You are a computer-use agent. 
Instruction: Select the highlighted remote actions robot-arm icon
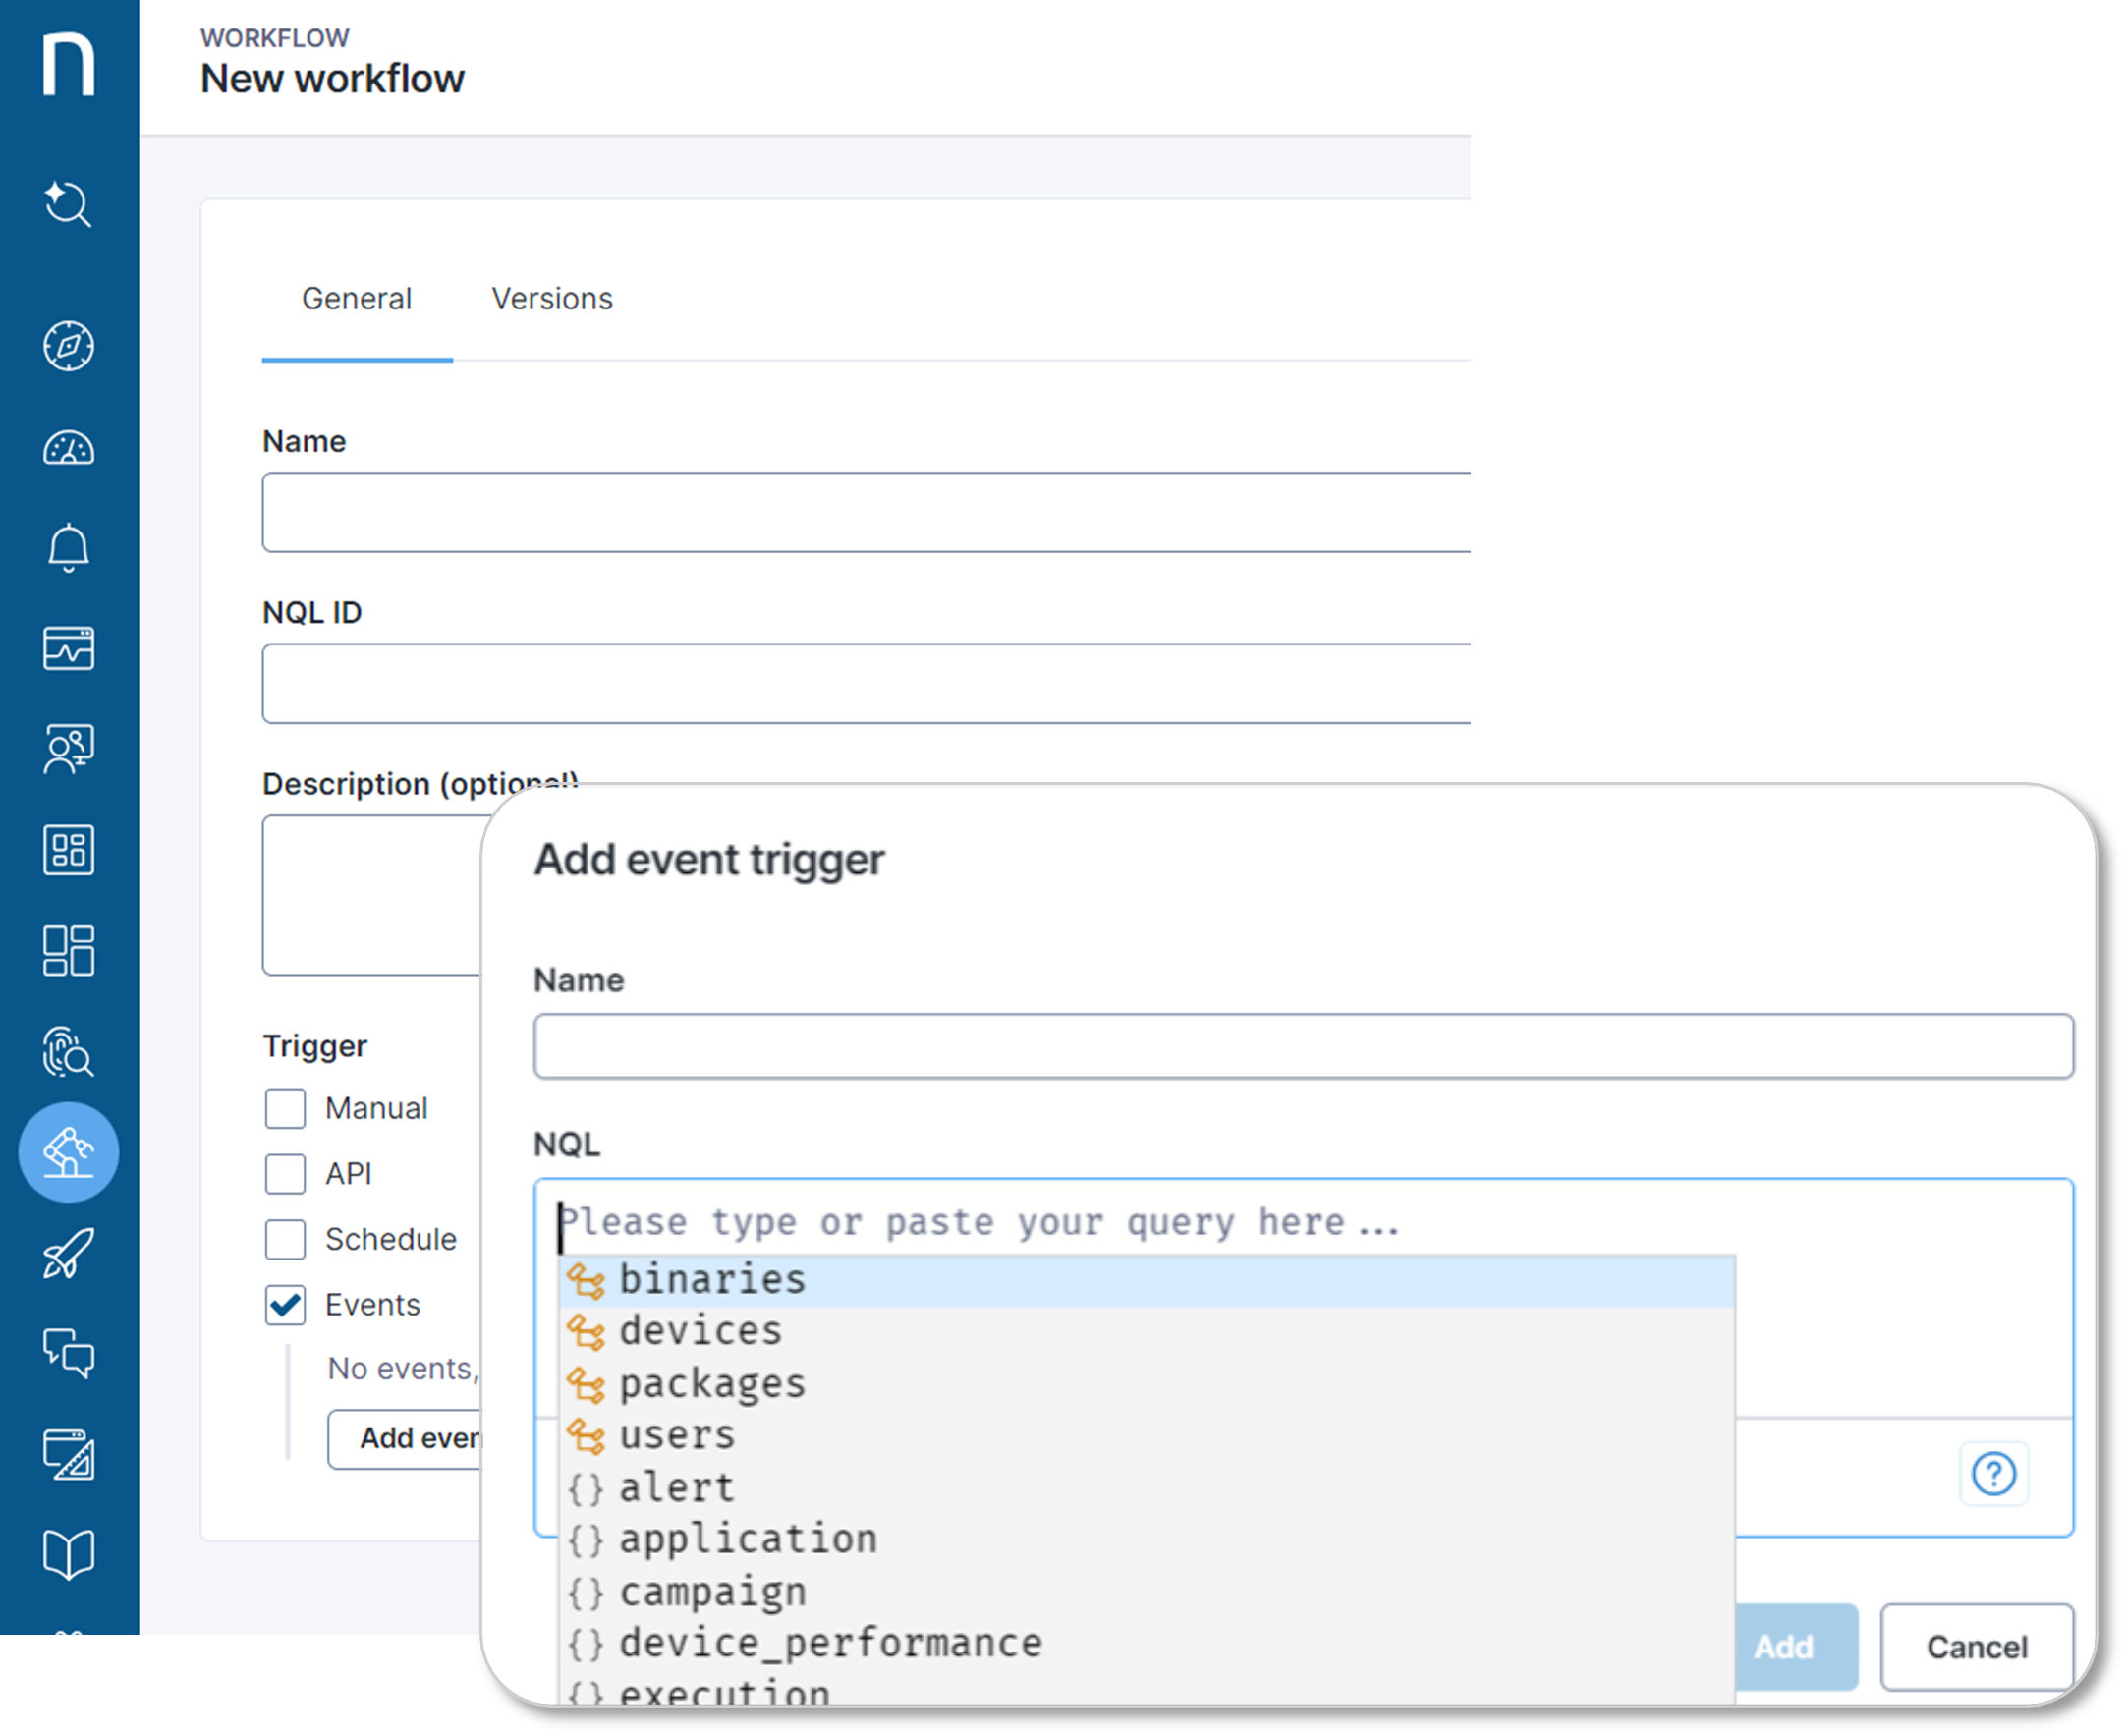click(67, 1152)
